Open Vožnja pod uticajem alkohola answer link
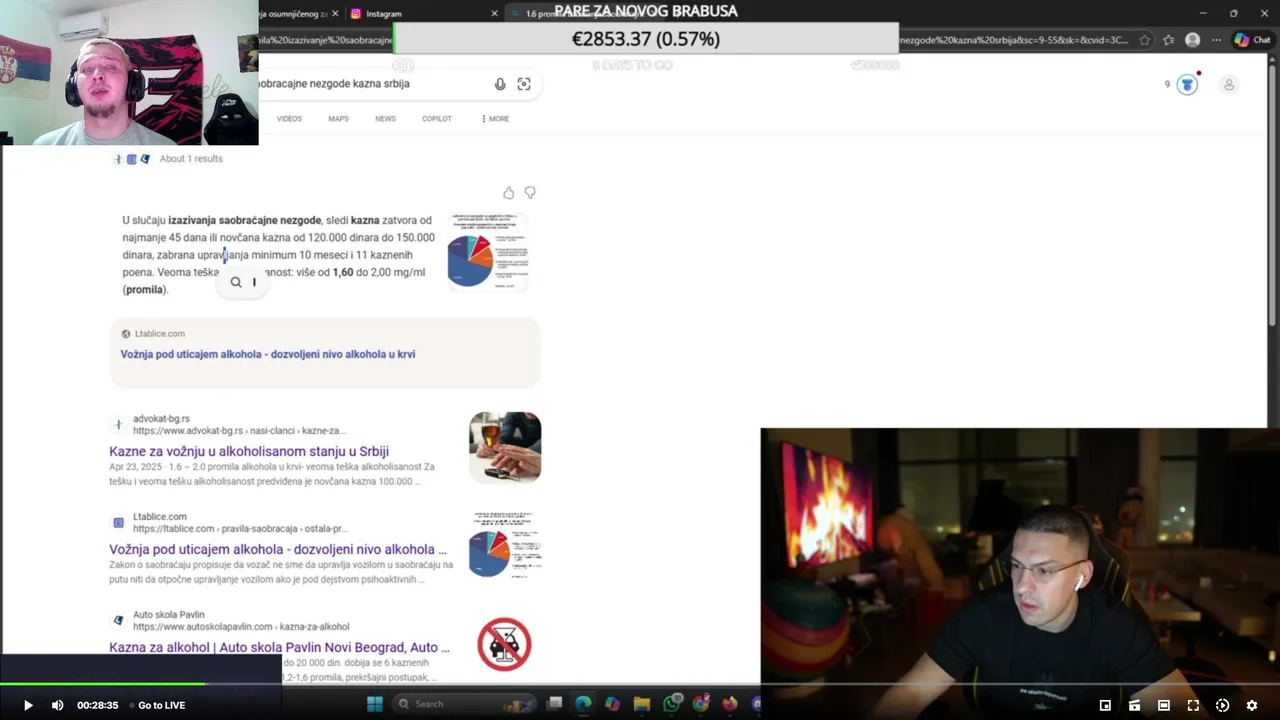This screenshot has height=720, width=1280. (x=268, y=354)
